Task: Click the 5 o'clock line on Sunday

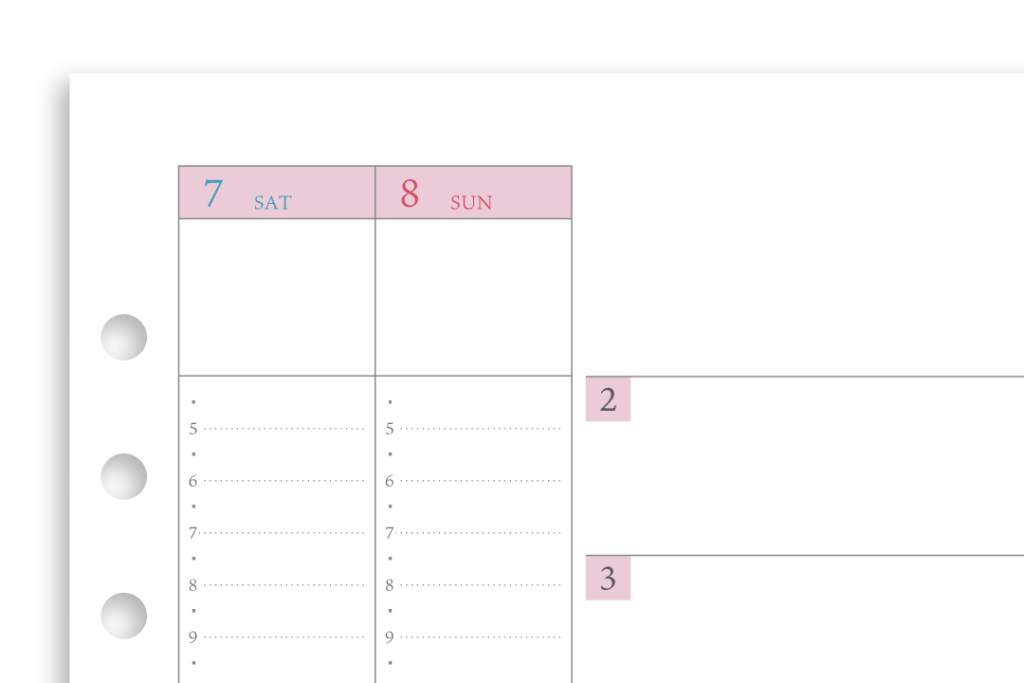Action: (x=473, y=429)
